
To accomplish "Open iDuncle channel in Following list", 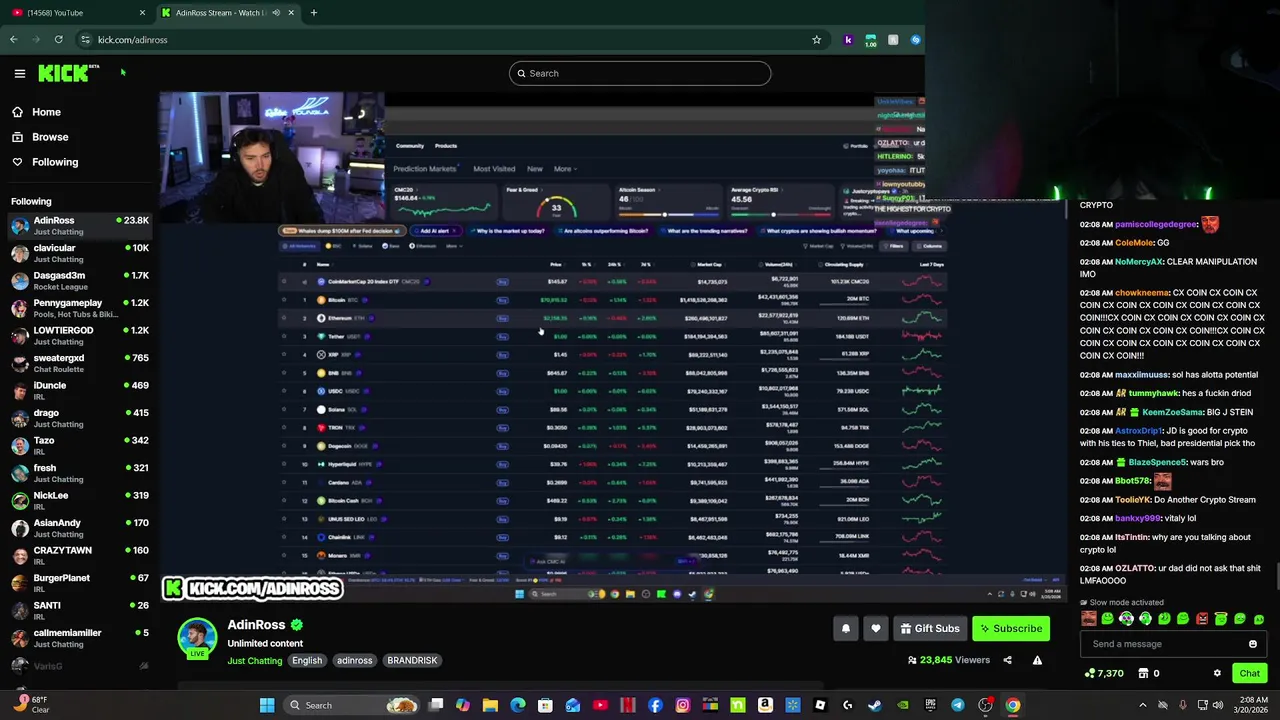I will pyautogui.click(x=80, y=391).
